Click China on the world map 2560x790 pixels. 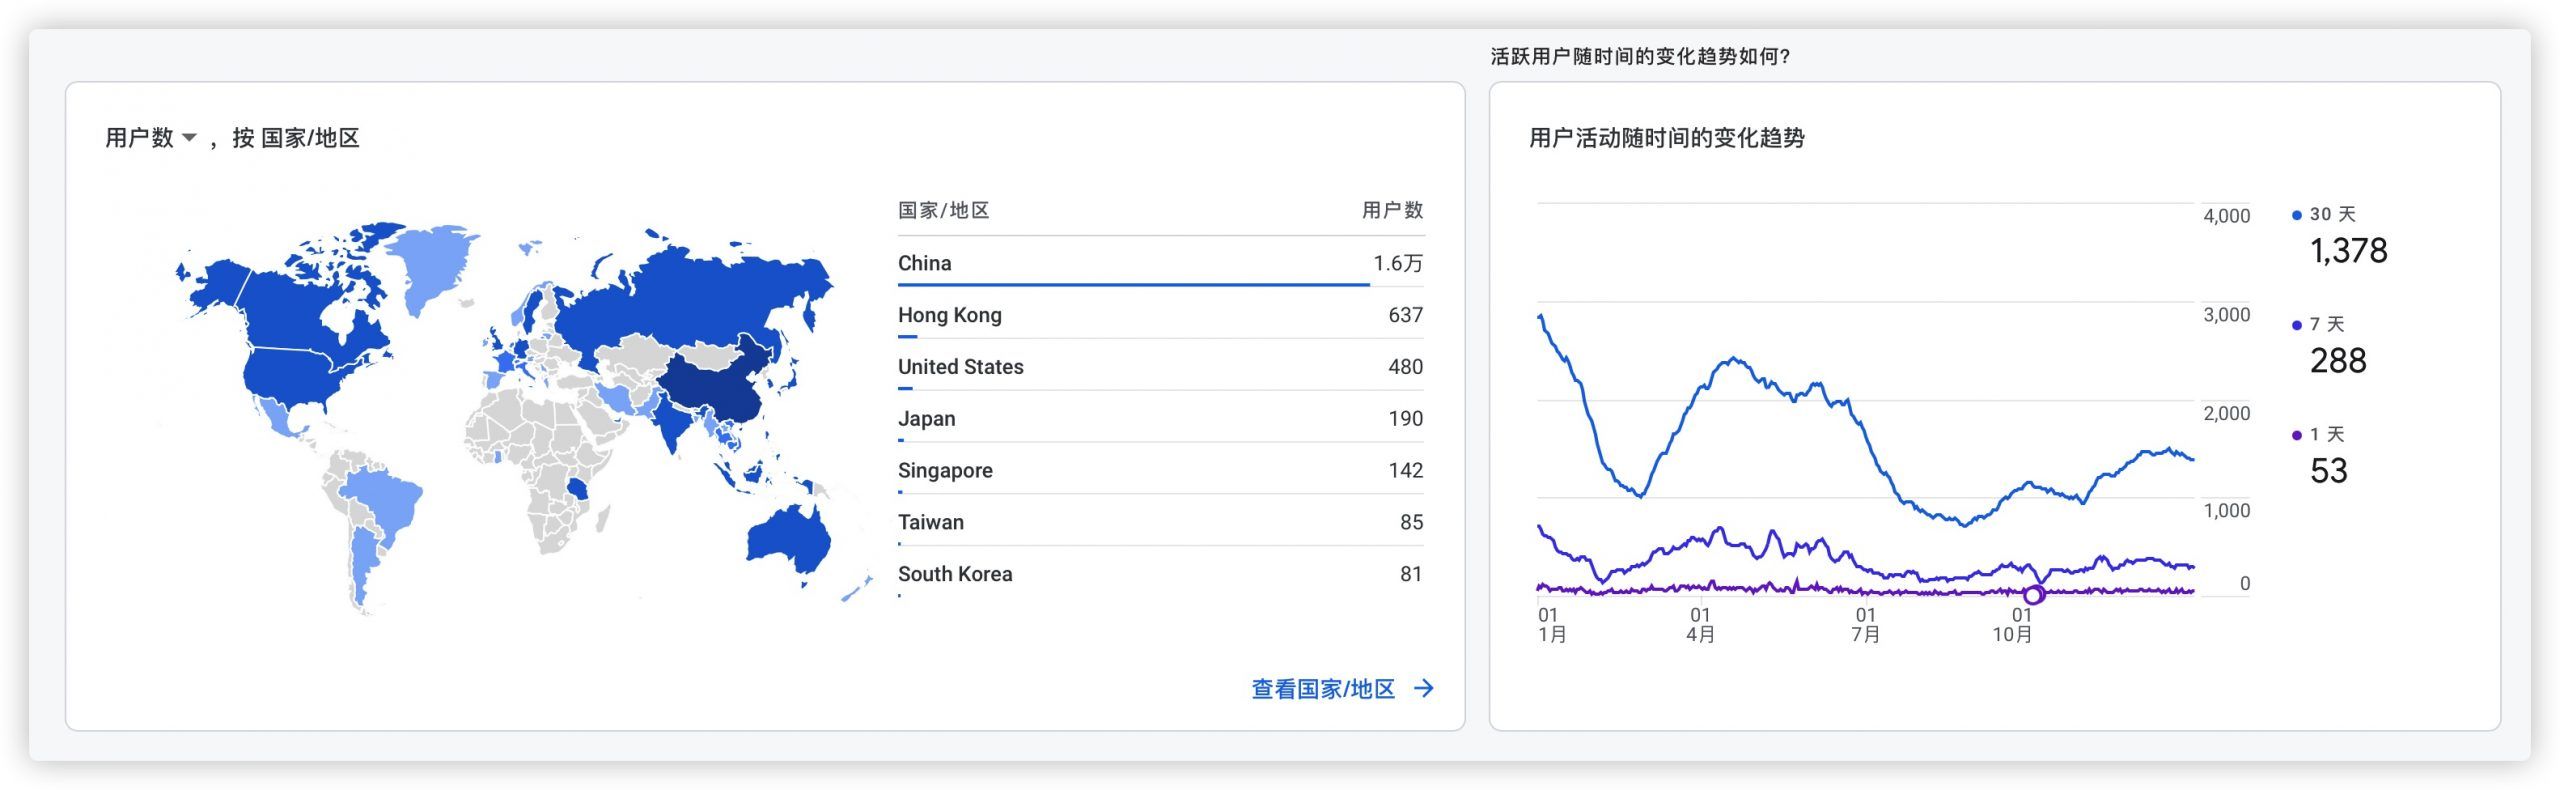715,385
